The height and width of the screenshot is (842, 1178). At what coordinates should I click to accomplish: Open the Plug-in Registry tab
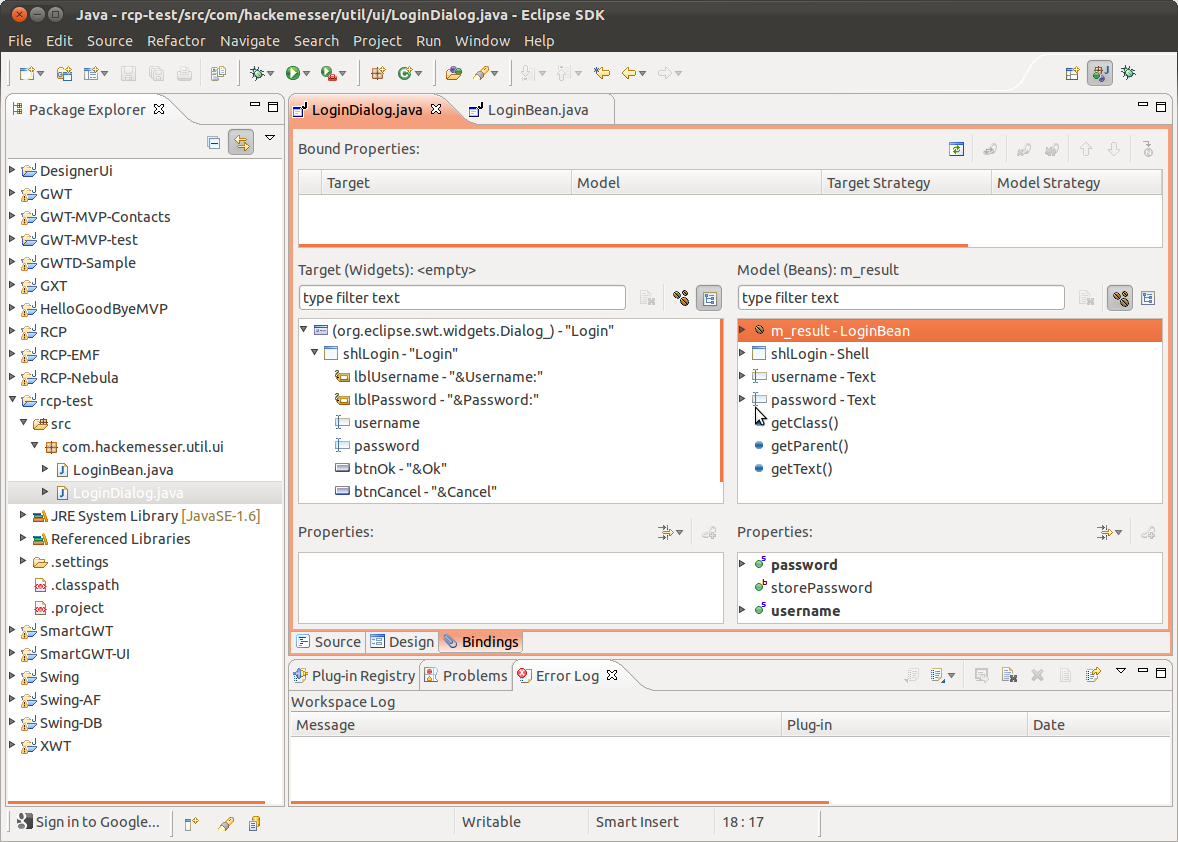(355, 675)
